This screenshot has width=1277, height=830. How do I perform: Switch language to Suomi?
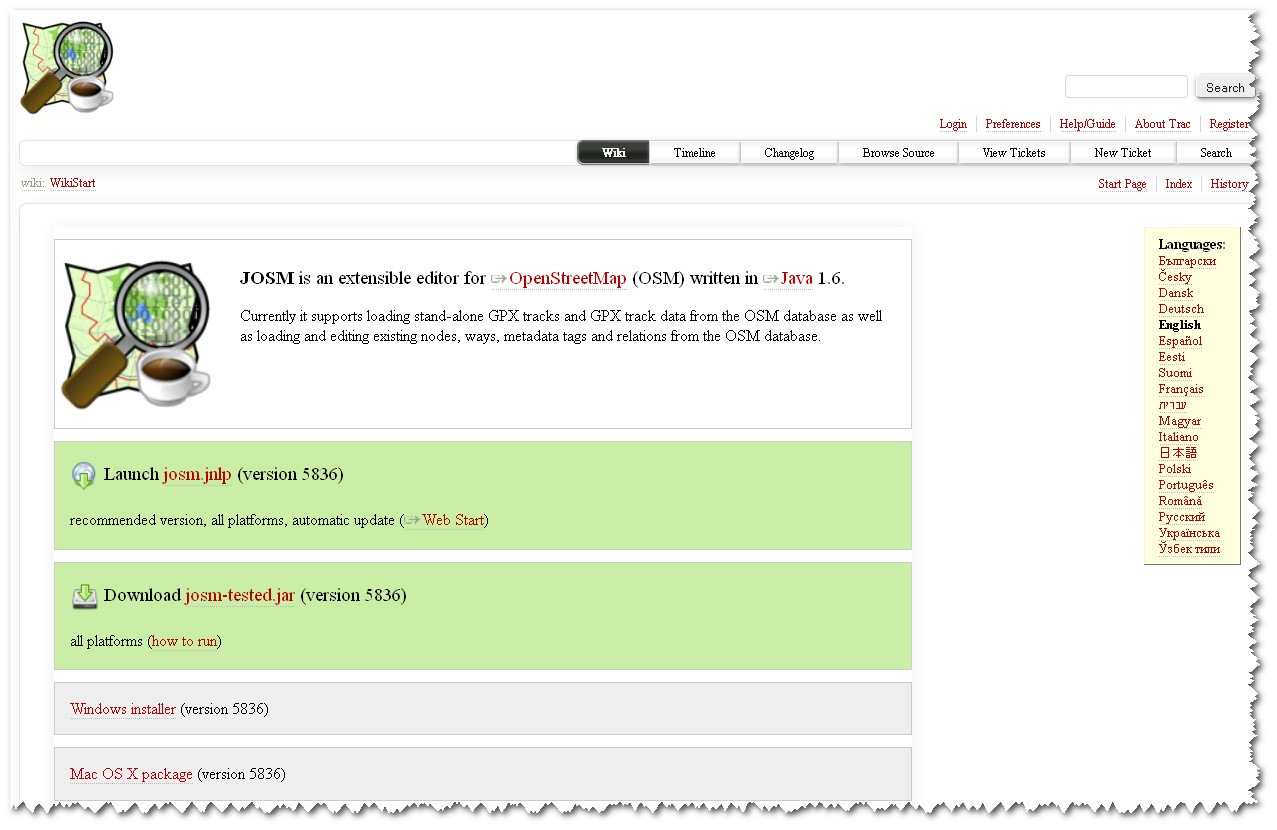click(1175, 373)
